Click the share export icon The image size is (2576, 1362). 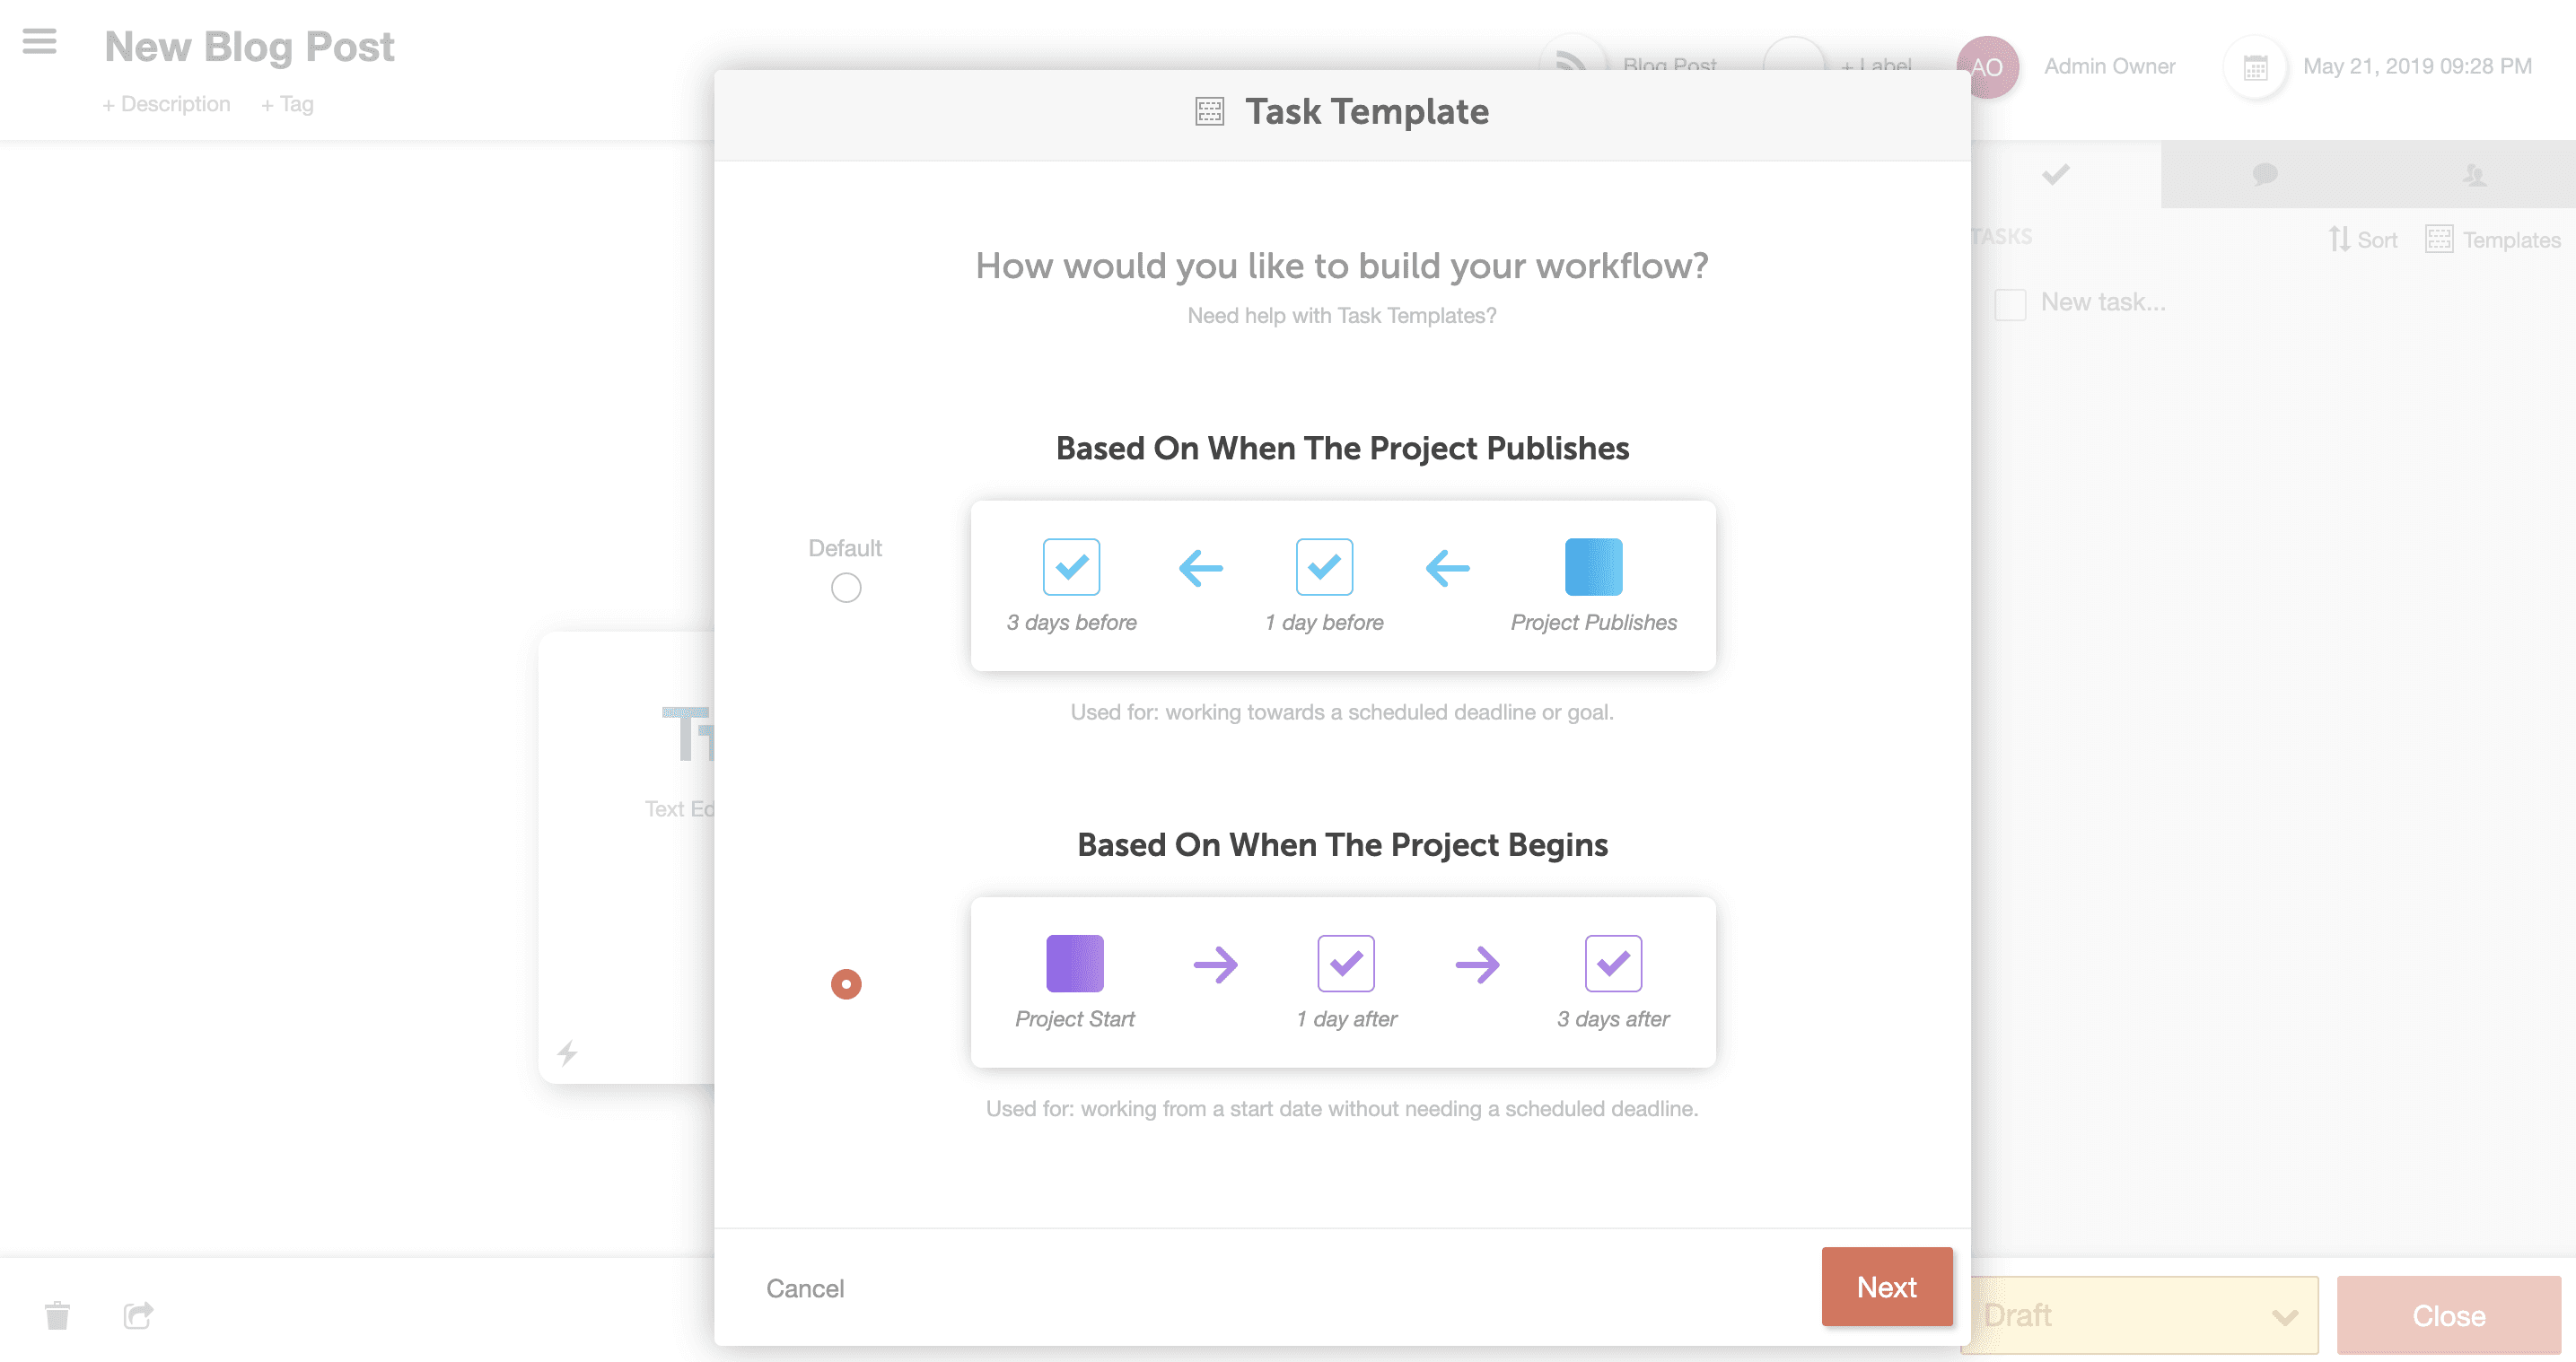point(138,1315)
